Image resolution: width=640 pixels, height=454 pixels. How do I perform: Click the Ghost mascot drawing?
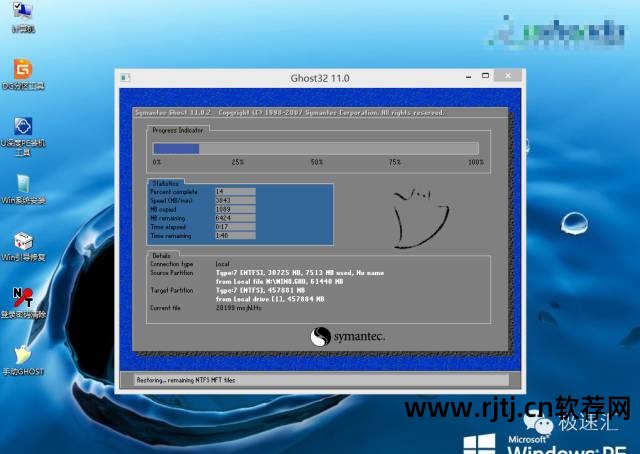pos(420,218)
